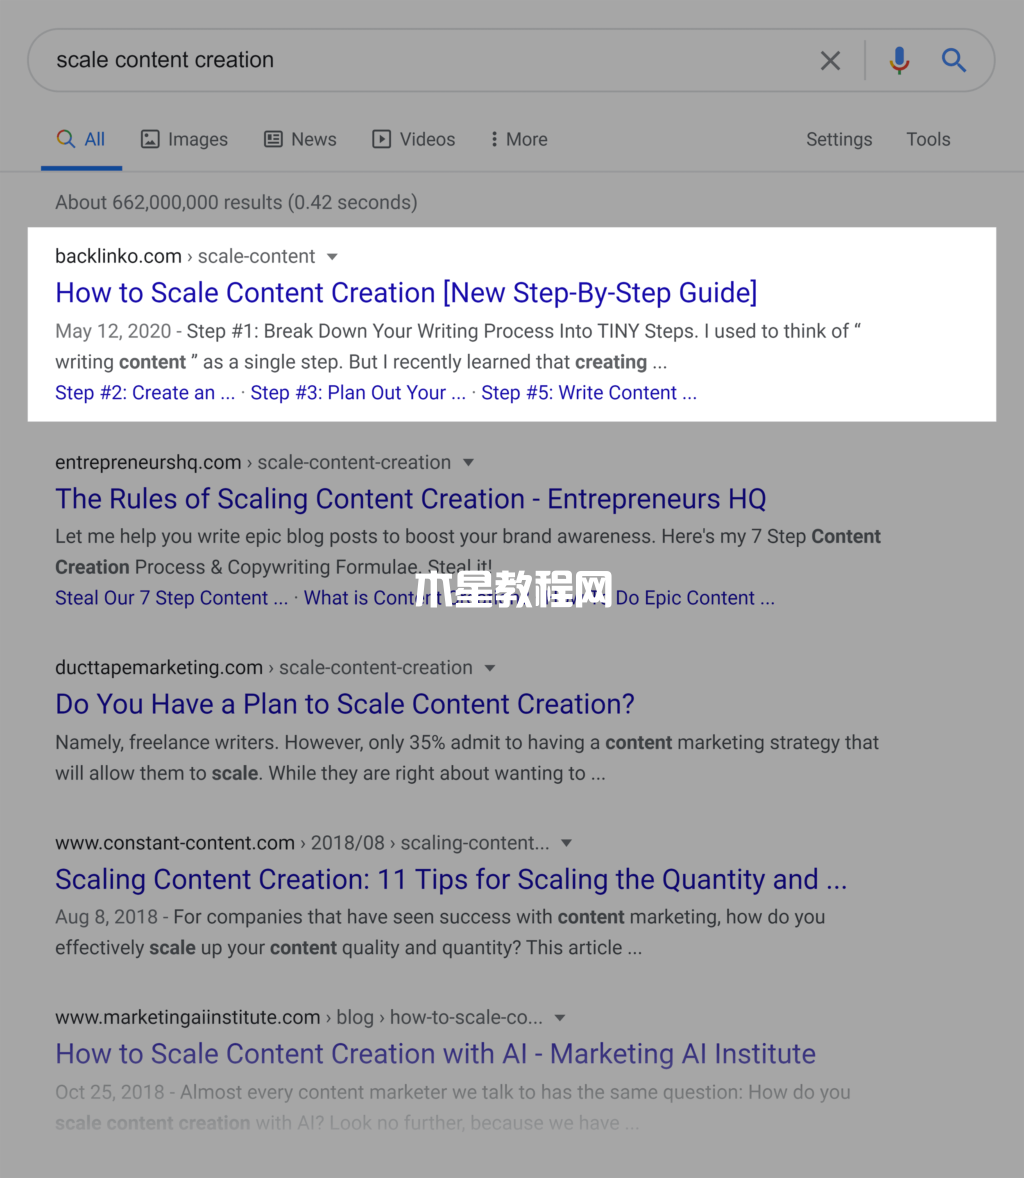Expand the dropdown arrow beside backlinko.com URL
Screen dimensions: 1024x1178
pos(332,257)
